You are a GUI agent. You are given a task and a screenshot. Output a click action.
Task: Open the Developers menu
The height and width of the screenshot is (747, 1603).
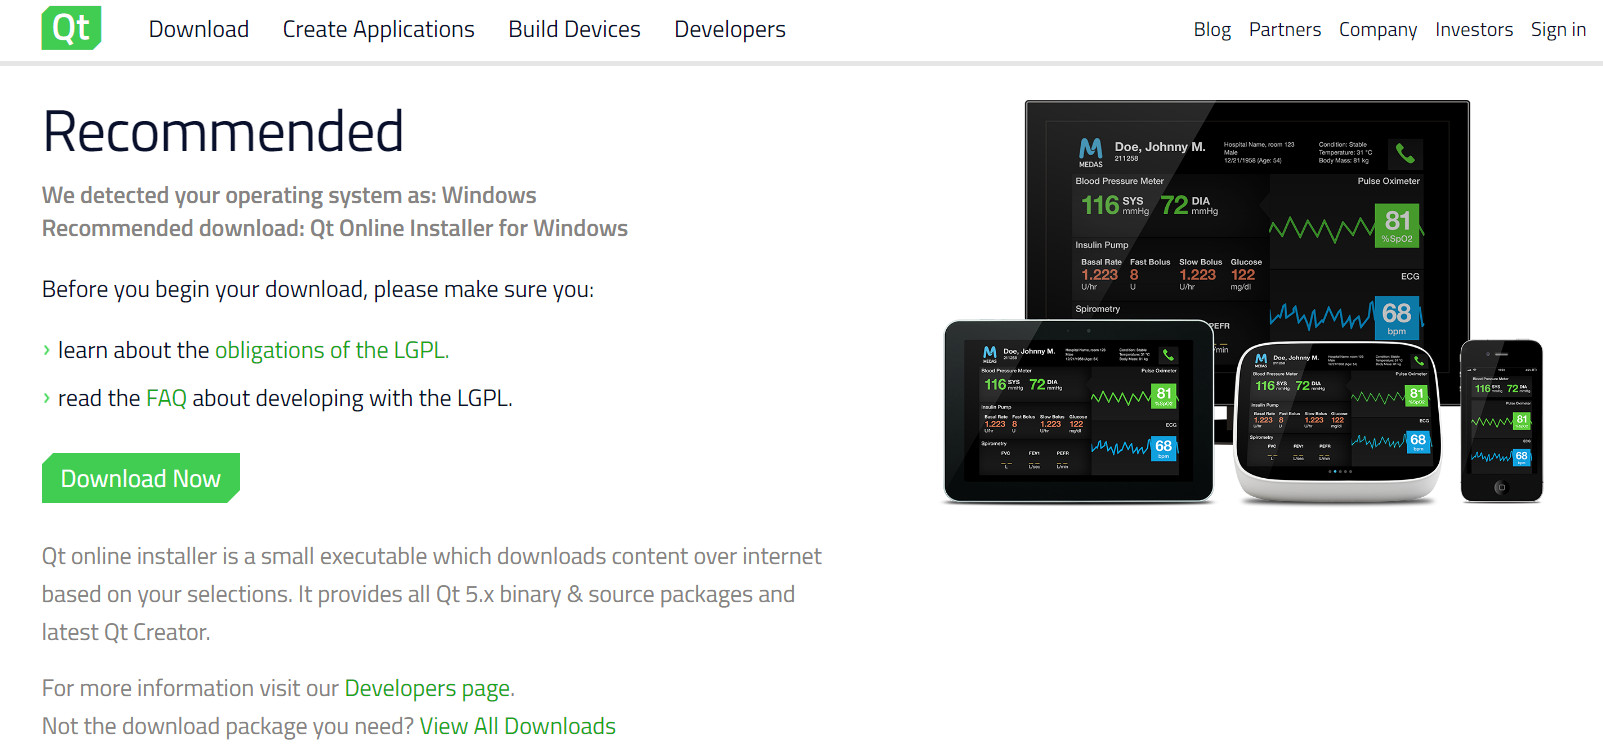pos(730,30)
